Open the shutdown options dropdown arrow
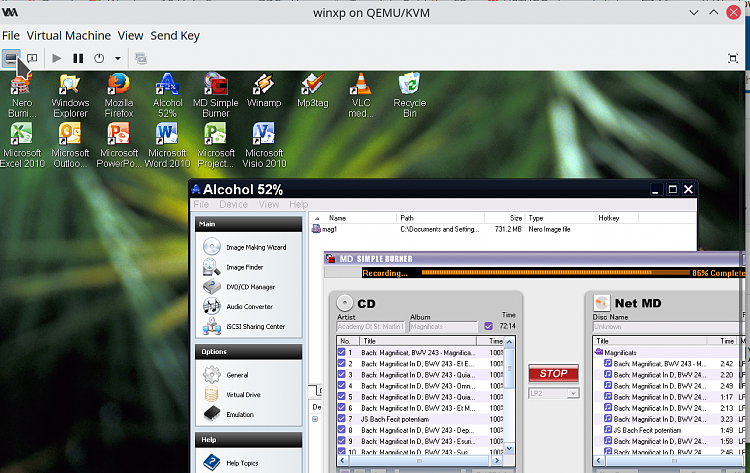This screenshot has height=473, width=750. point(118,58)
